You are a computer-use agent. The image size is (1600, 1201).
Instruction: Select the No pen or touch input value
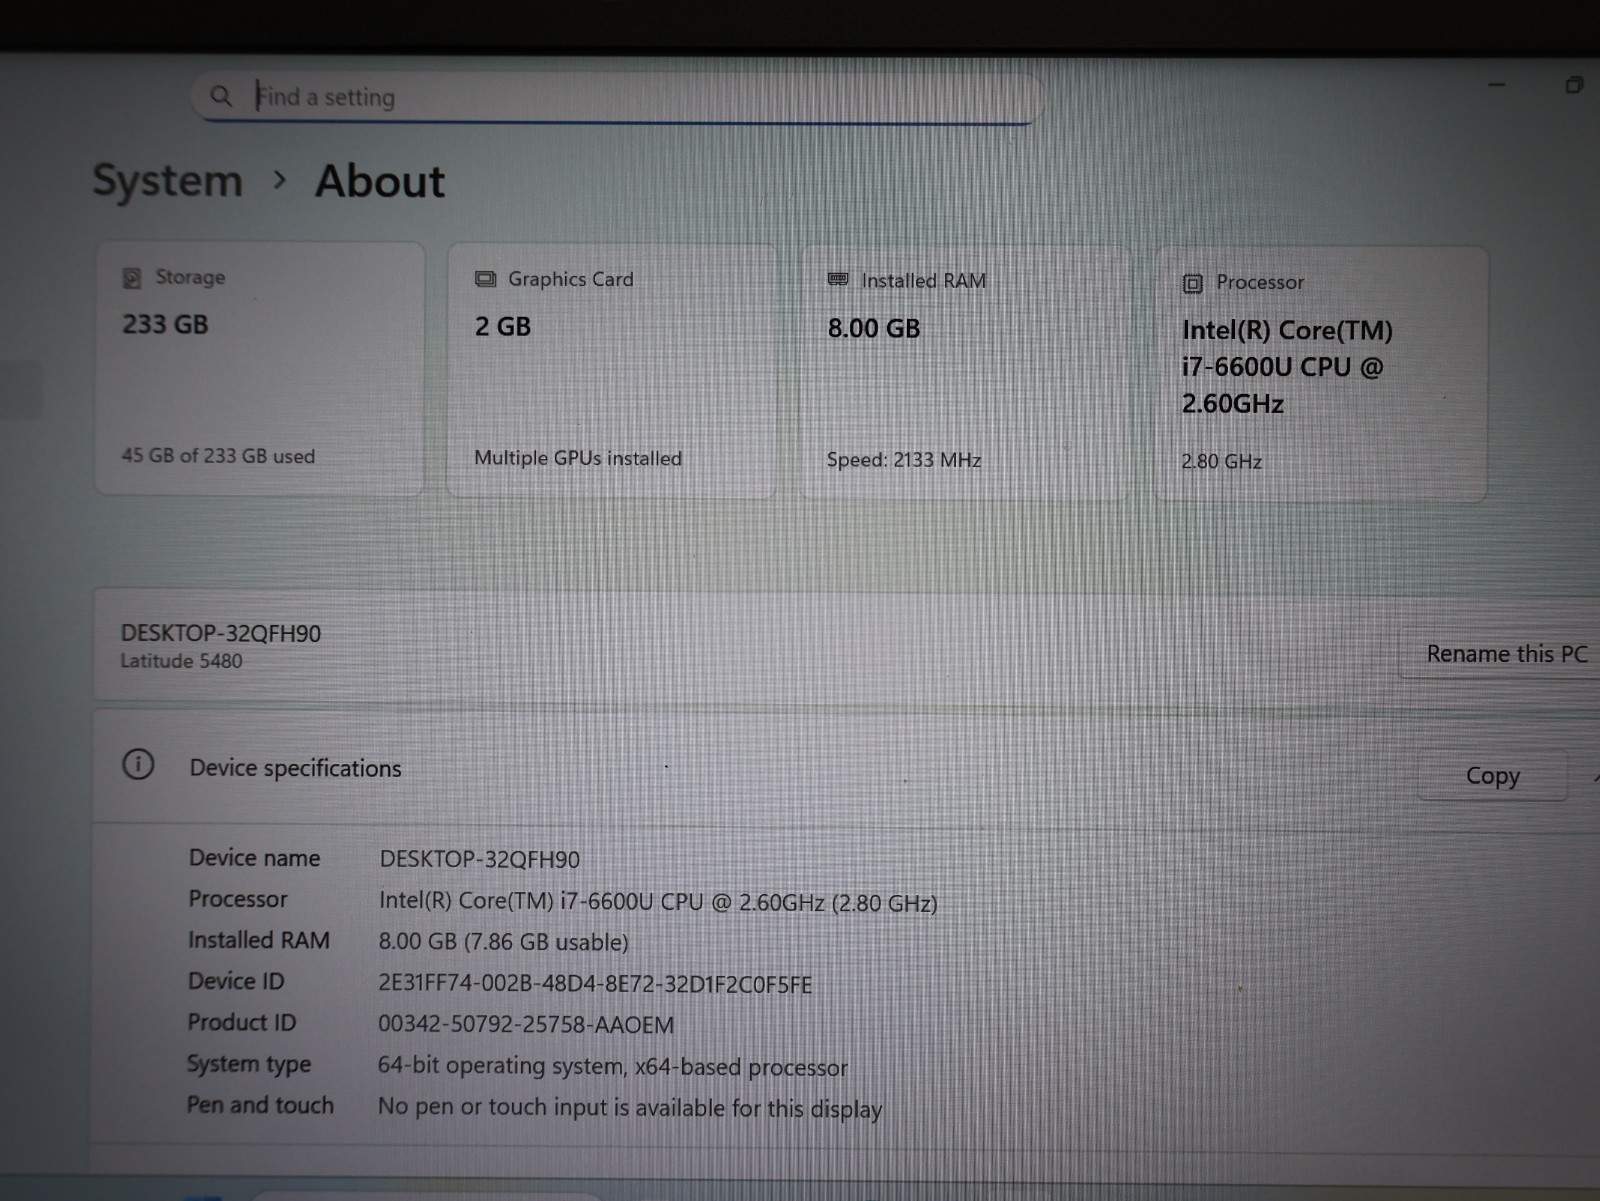pos(630,1108)
